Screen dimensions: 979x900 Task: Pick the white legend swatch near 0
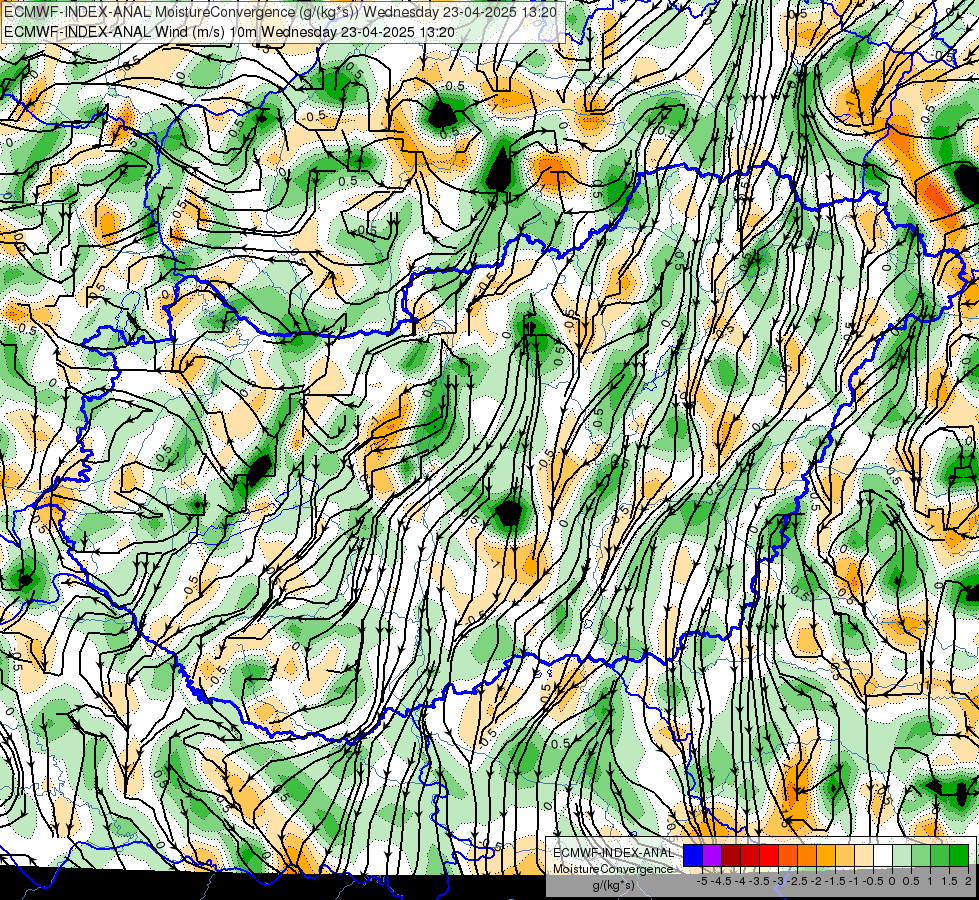tap(883, 855)
